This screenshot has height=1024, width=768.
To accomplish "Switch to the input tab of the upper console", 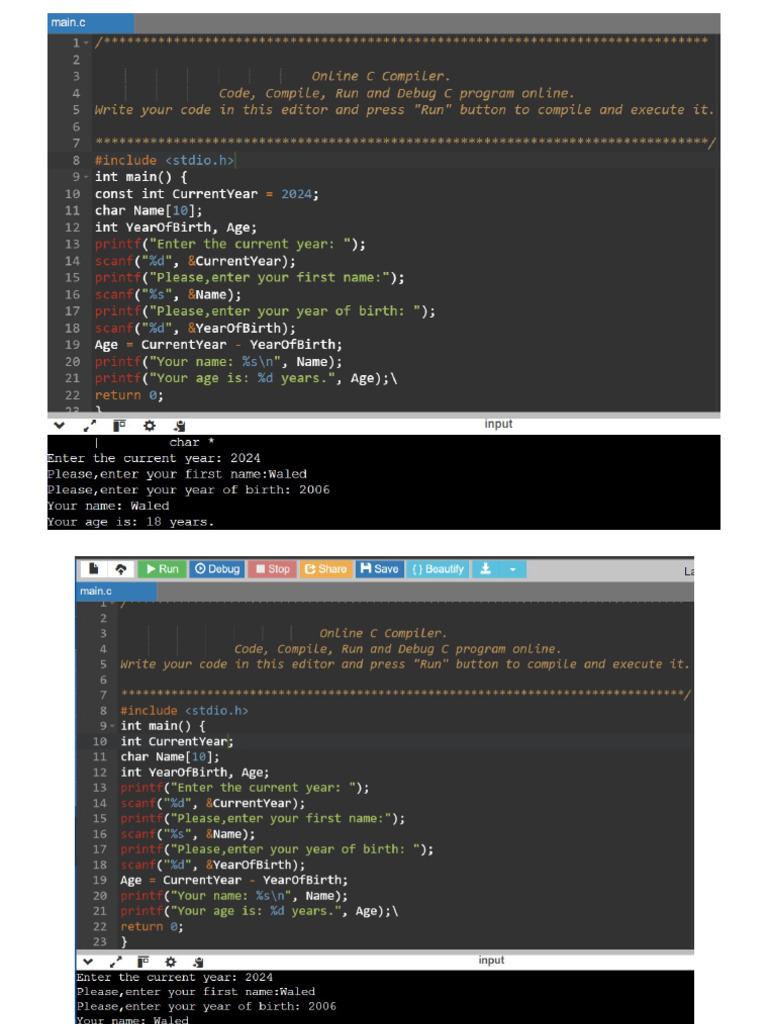I will click(x=498, y=424).
